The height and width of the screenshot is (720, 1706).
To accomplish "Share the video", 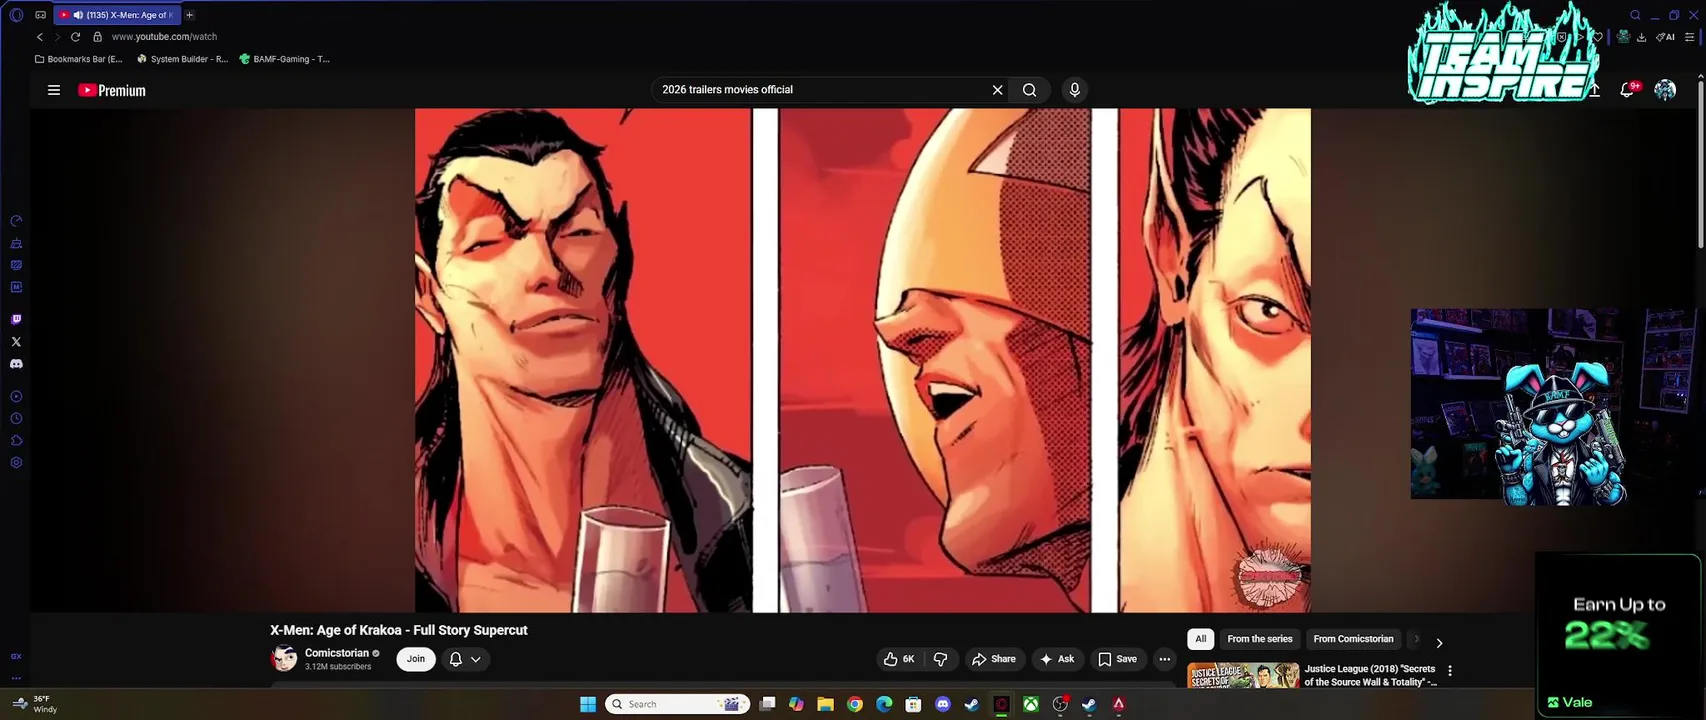I will click(993, 659).
